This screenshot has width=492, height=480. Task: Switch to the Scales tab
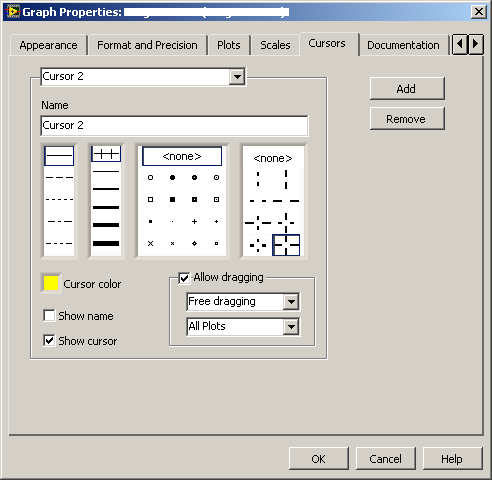[275, 45]
